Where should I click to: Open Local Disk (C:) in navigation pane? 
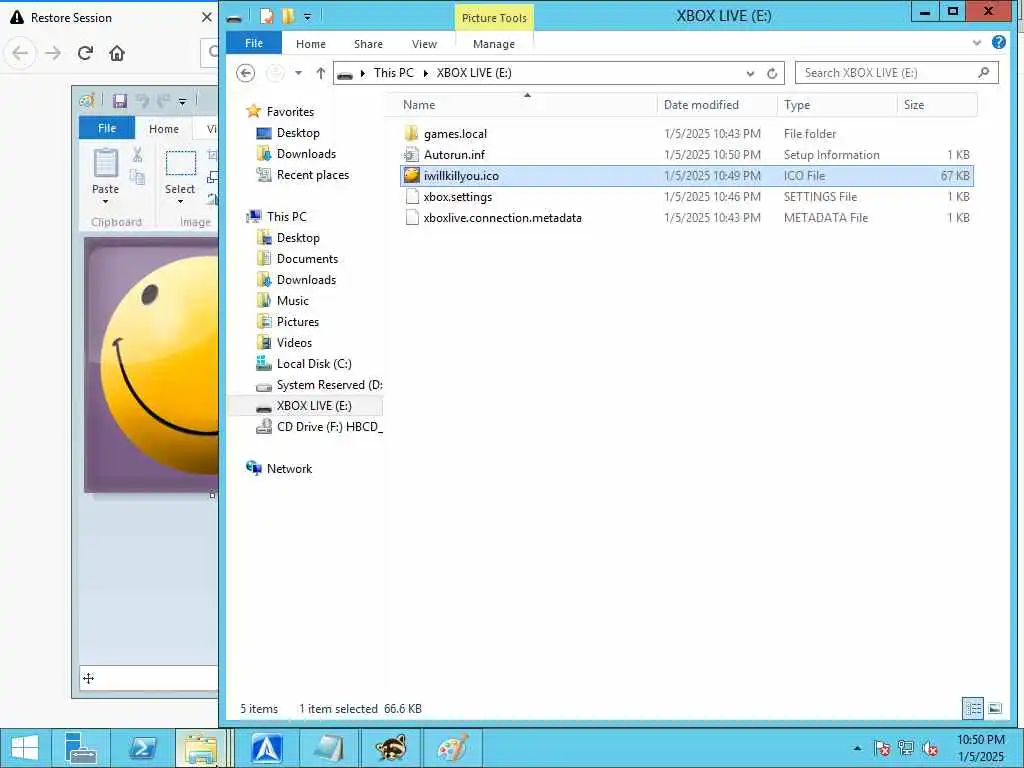coord(314,363)
